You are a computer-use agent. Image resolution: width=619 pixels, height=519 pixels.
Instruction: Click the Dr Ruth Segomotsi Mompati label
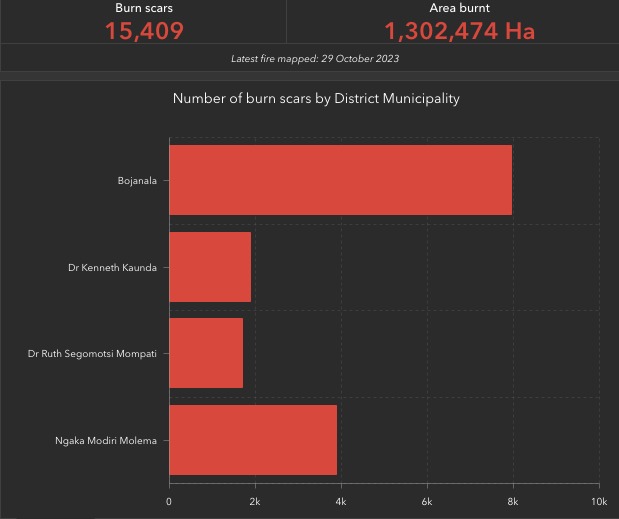pyautogui.click(x=92, y=354)
